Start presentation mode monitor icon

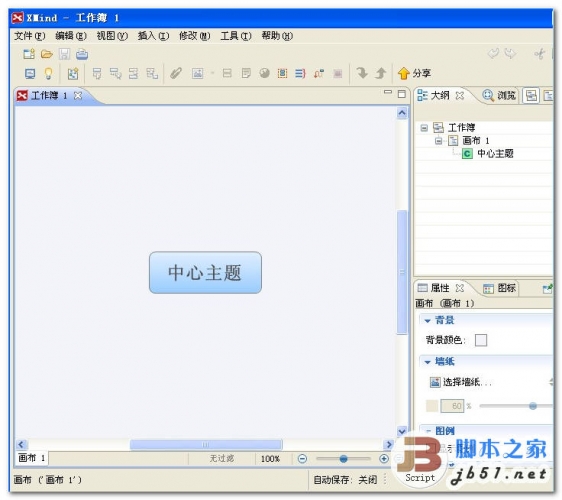(30, 74)
